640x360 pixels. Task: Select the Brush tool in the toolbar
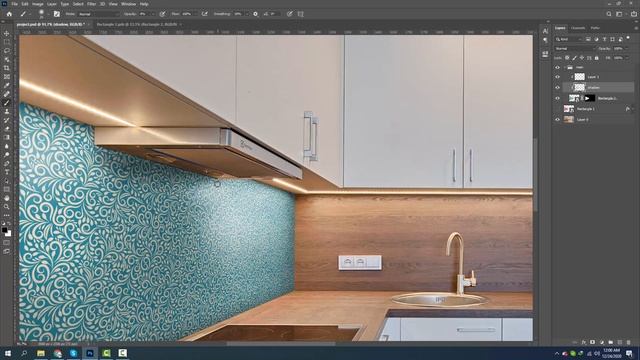[7, 103]
